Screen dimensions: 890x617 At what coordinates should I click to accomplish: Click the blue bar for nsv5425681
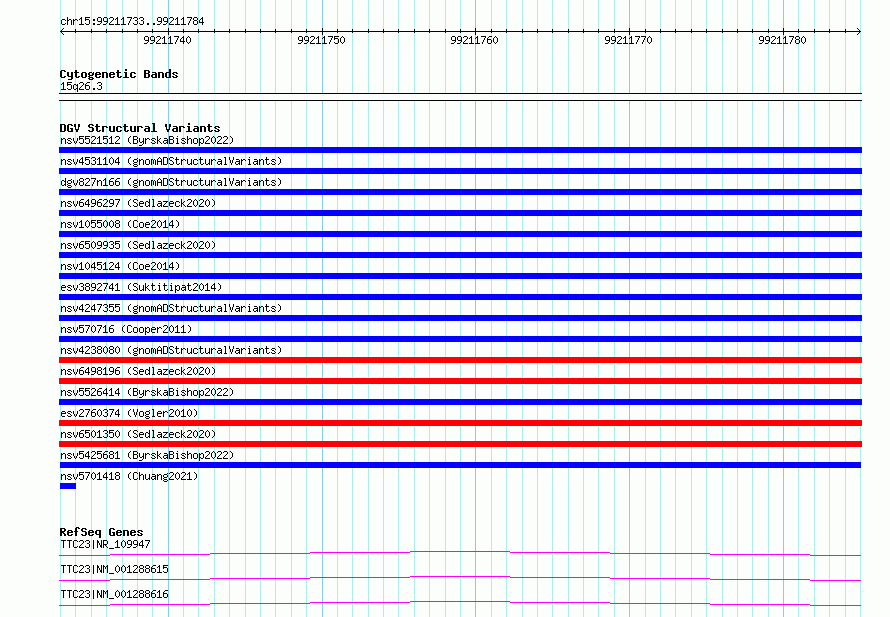tap(460, 465)
